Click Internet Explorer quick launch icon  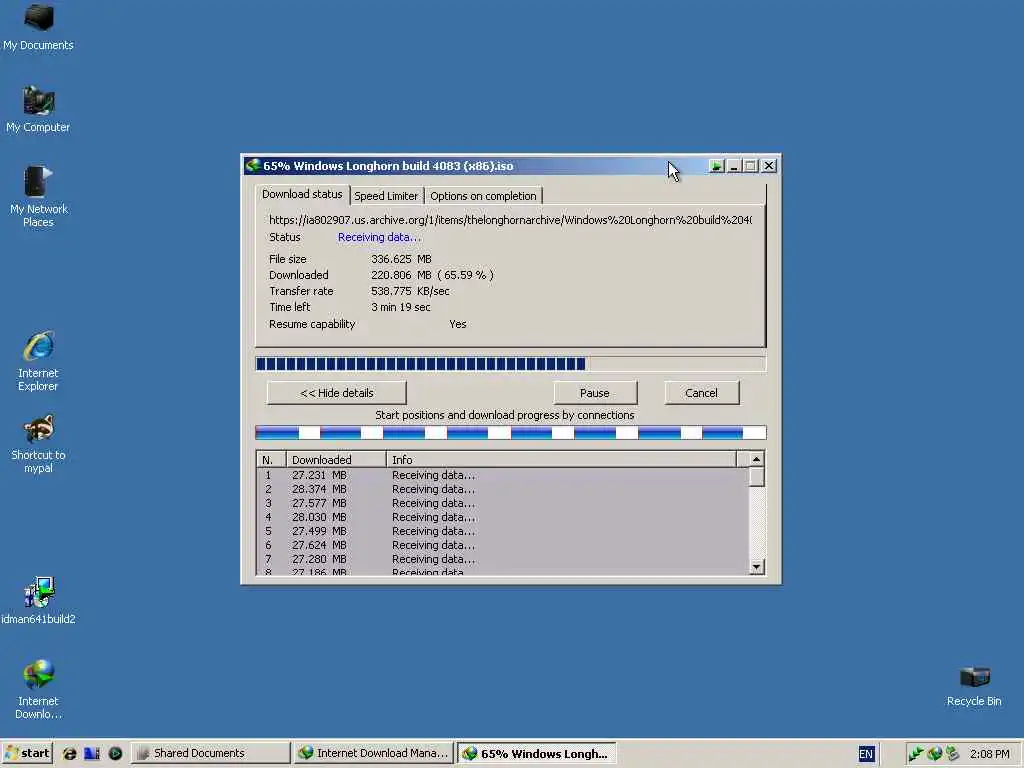[69, 753]
